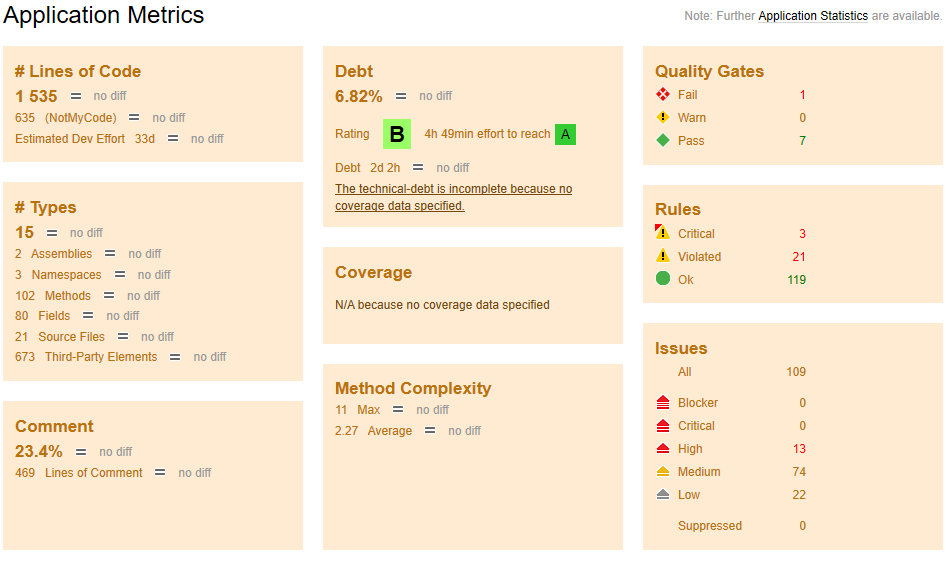Click the green Pass diamond icon

point(662,141)
